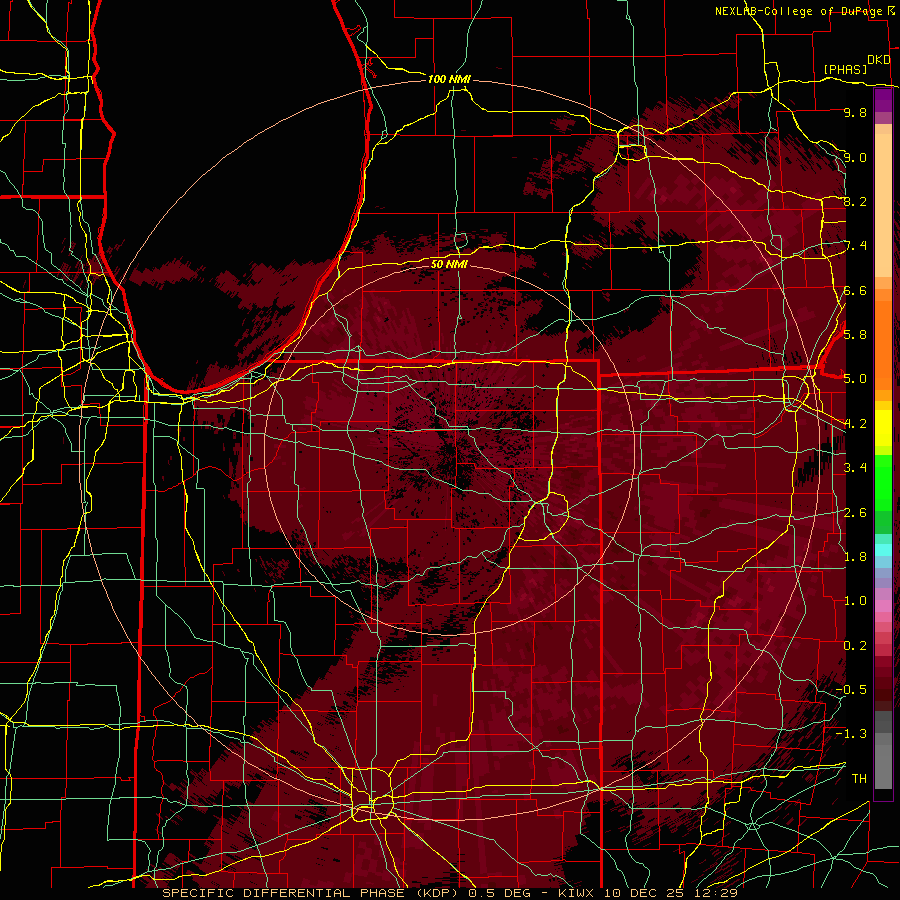Click the purple segment at top of color bar
The width and height of the screenshot is (900, 900).
883,100
